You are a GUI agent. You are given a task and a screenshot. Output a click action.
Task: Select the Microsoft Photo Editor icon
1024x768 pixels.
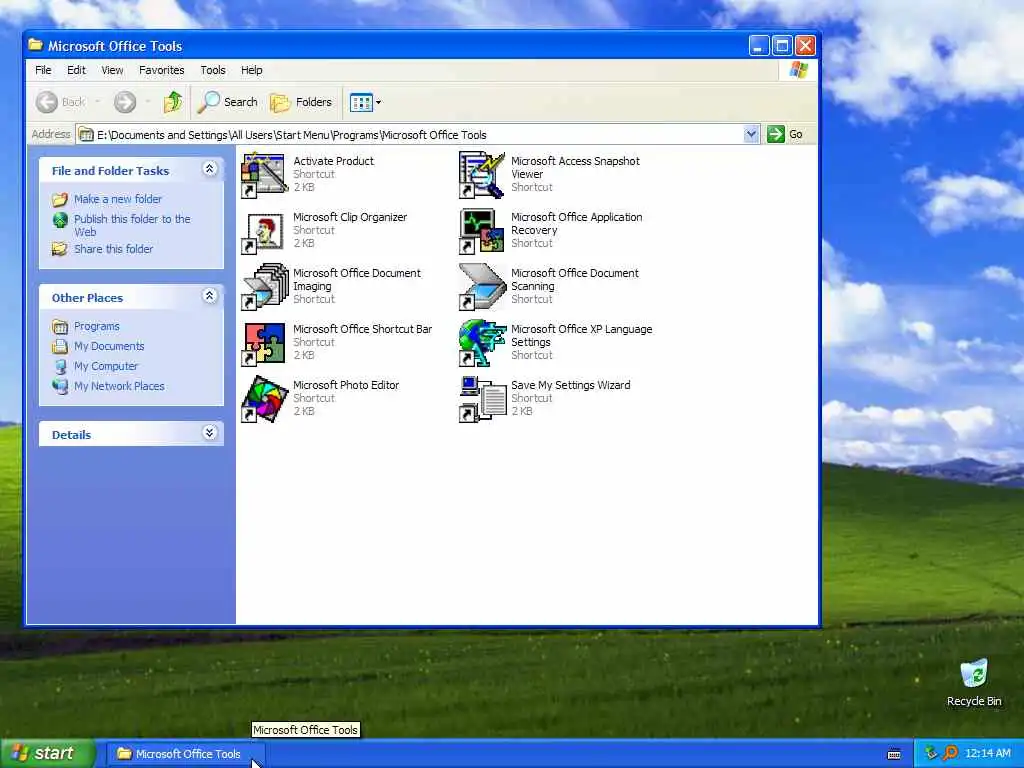tap(264, 399)
